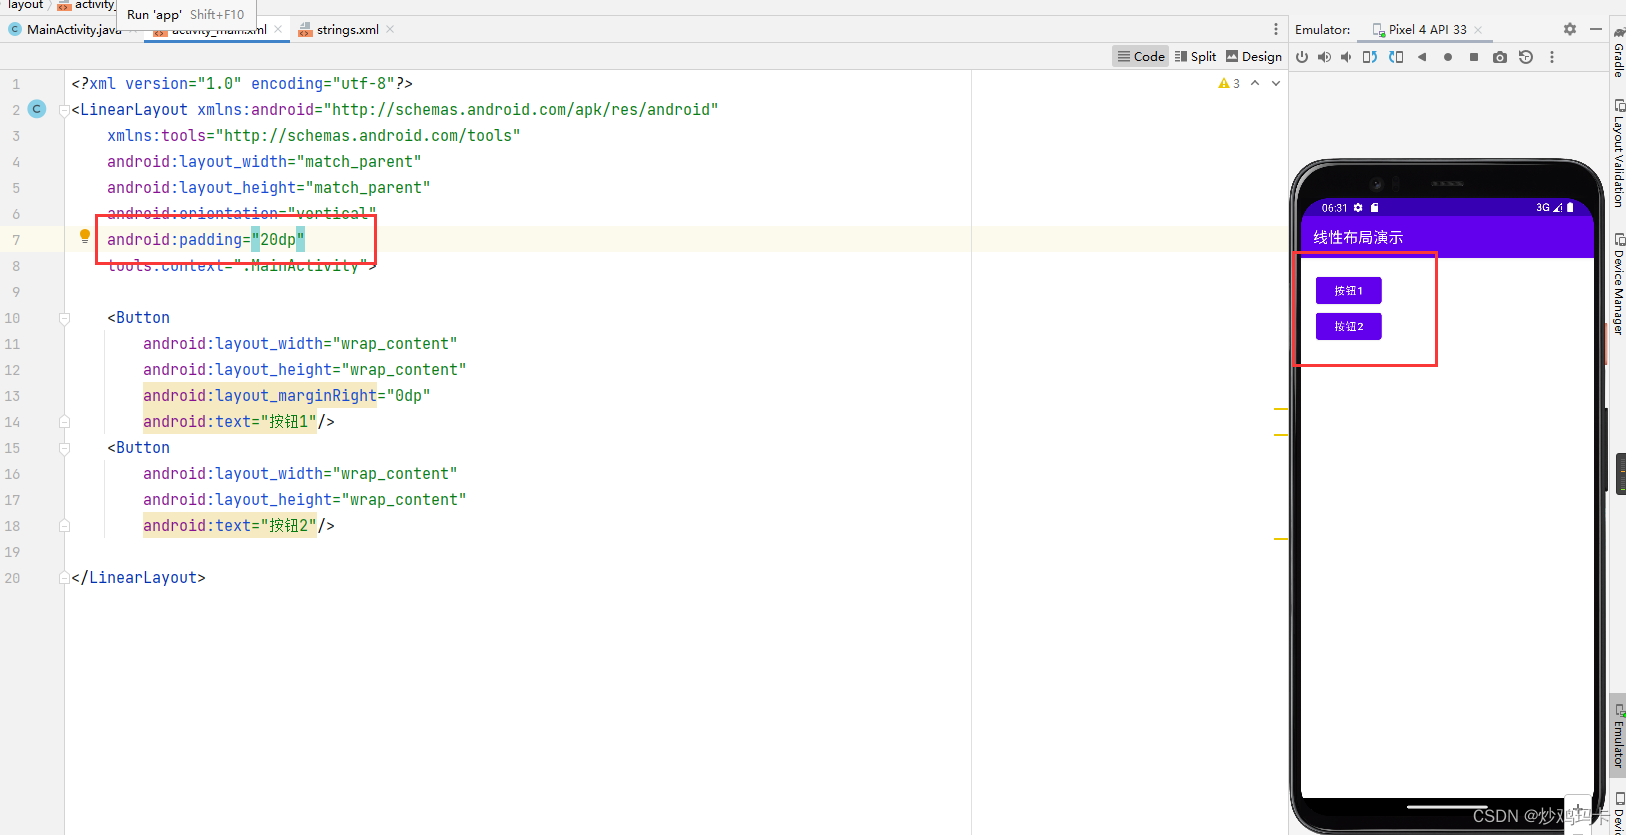Viewport: 1626px width, 835px height.
Task: Click the "0dp" marginRight value
Action: [408, 396]
